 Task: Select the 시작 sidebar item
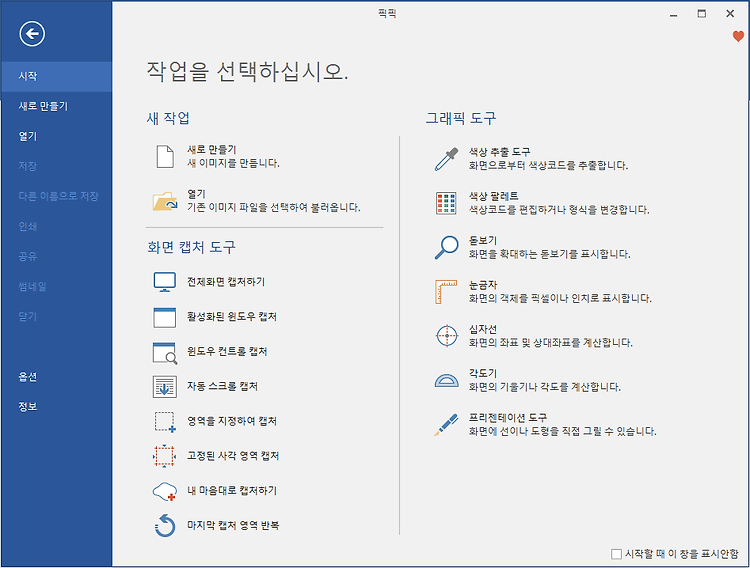click(56, 76)
